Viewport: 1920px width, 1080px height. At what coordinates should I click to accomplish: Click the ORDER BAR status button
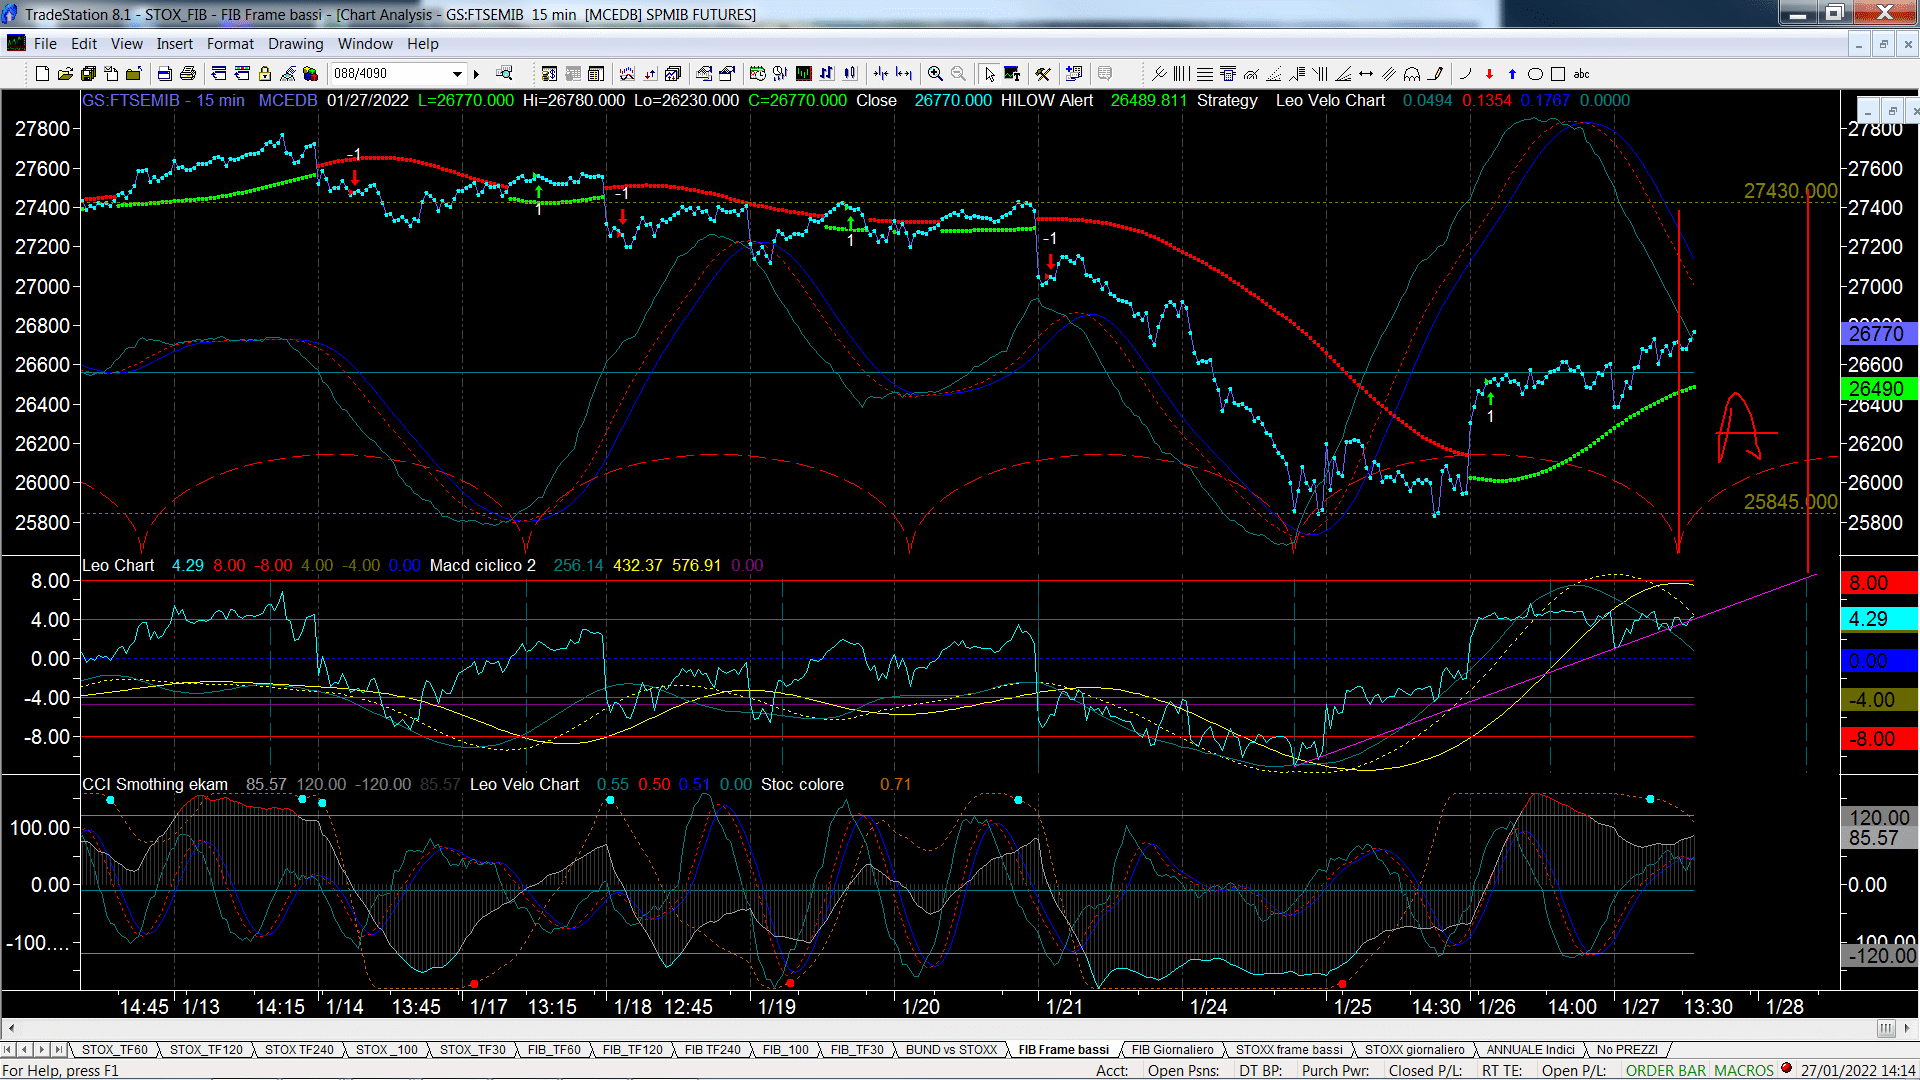[x=1666, y=1070]
